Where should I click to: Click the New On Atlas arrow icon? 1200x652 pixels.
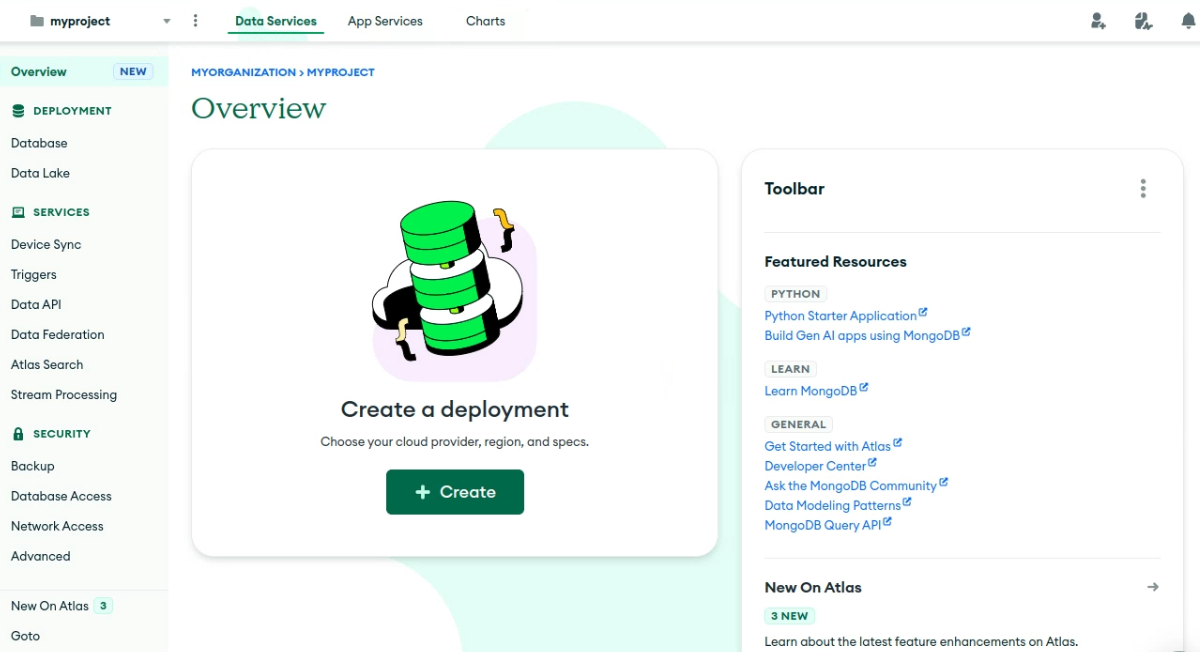(x=1152, y=587)
